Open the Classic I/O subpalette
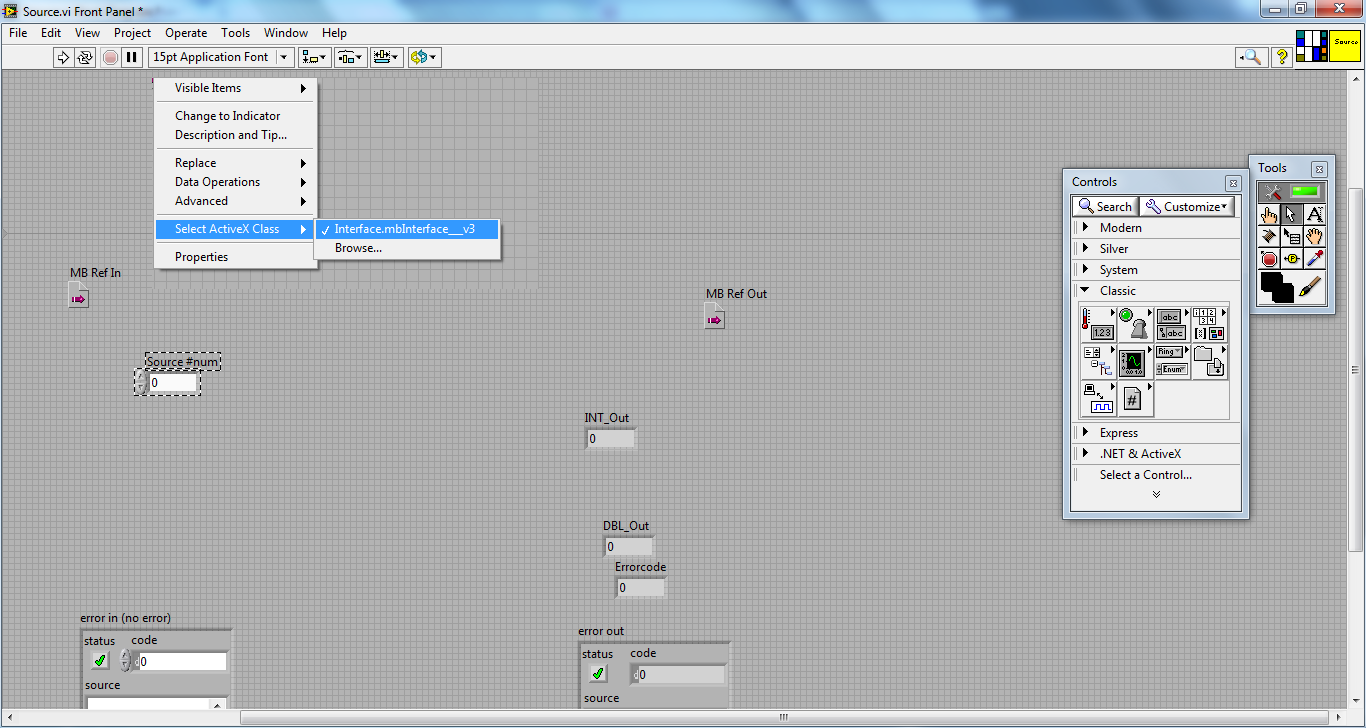The image size is (1366, 728). coord(1098,399)
